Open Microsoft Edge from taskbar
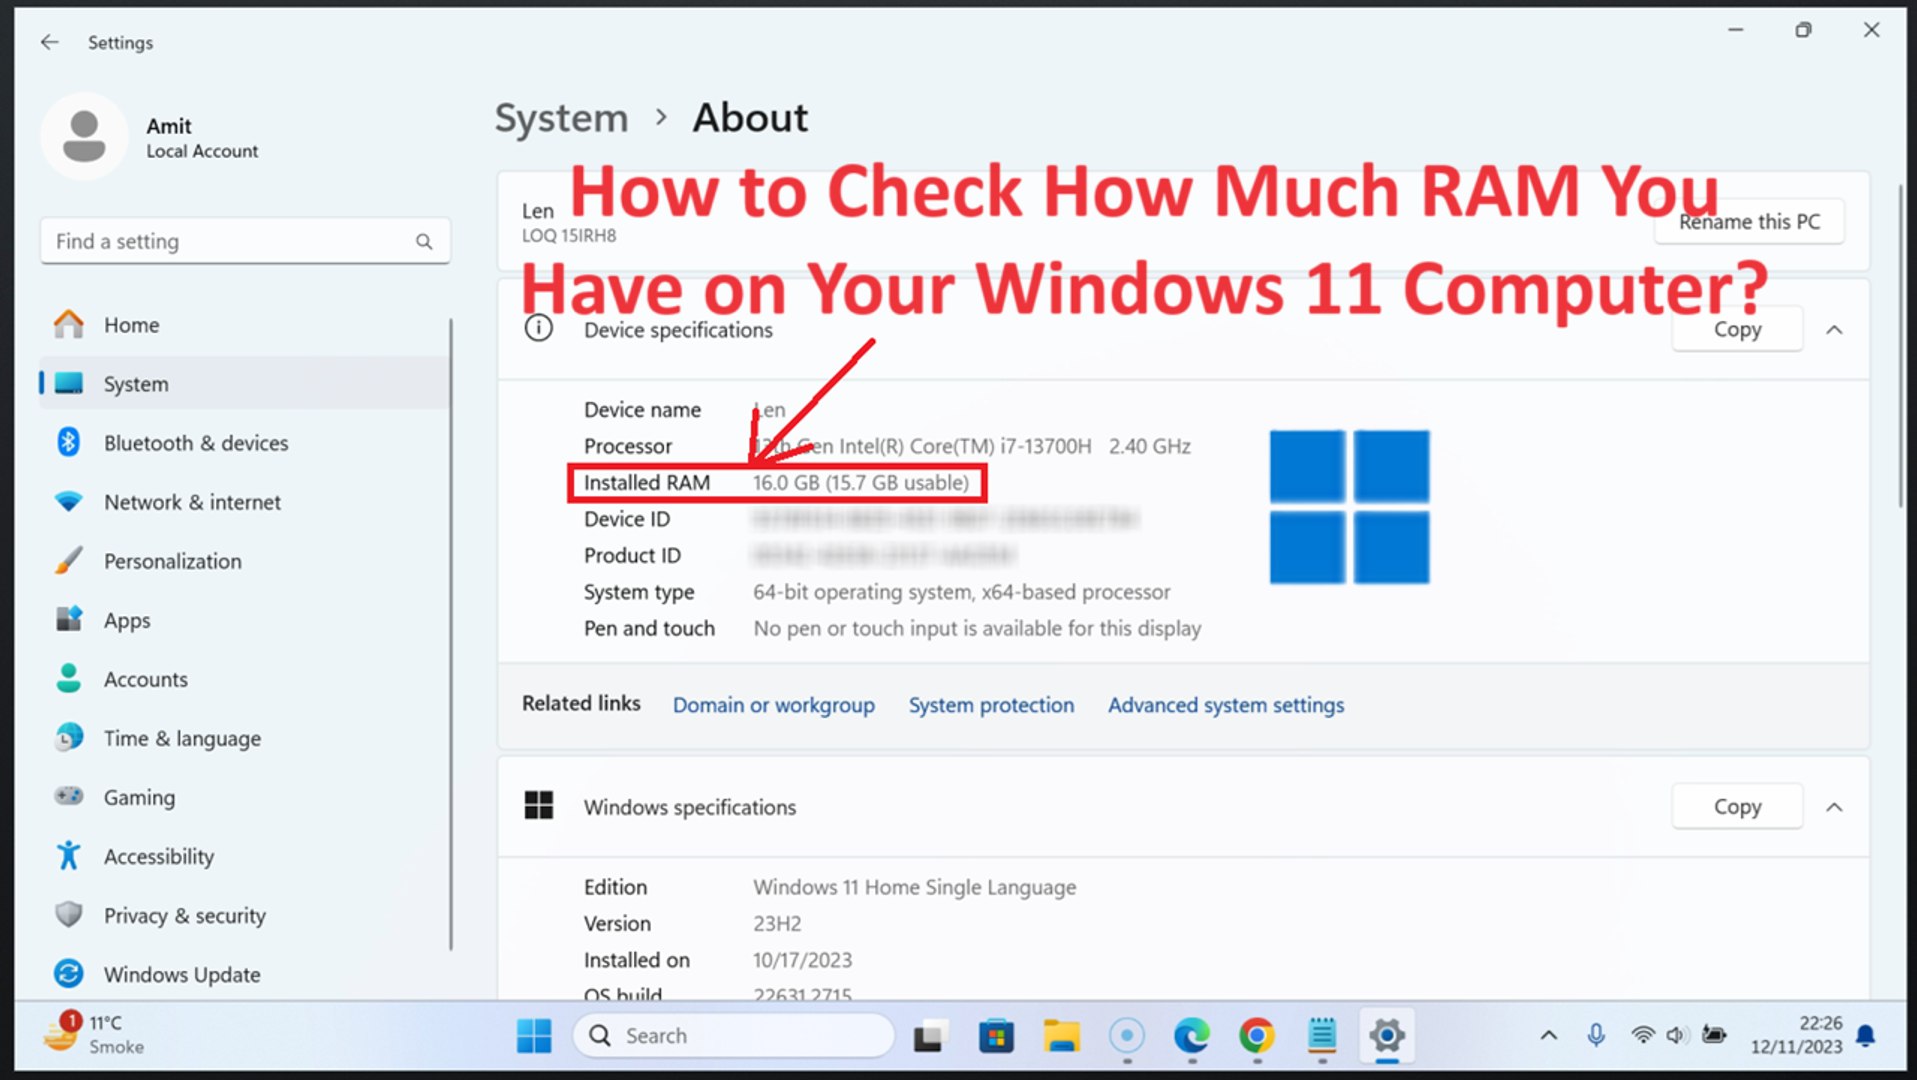Image resolution: width=1917 pixels, height=1080 pixels. click(1191, 1036)
